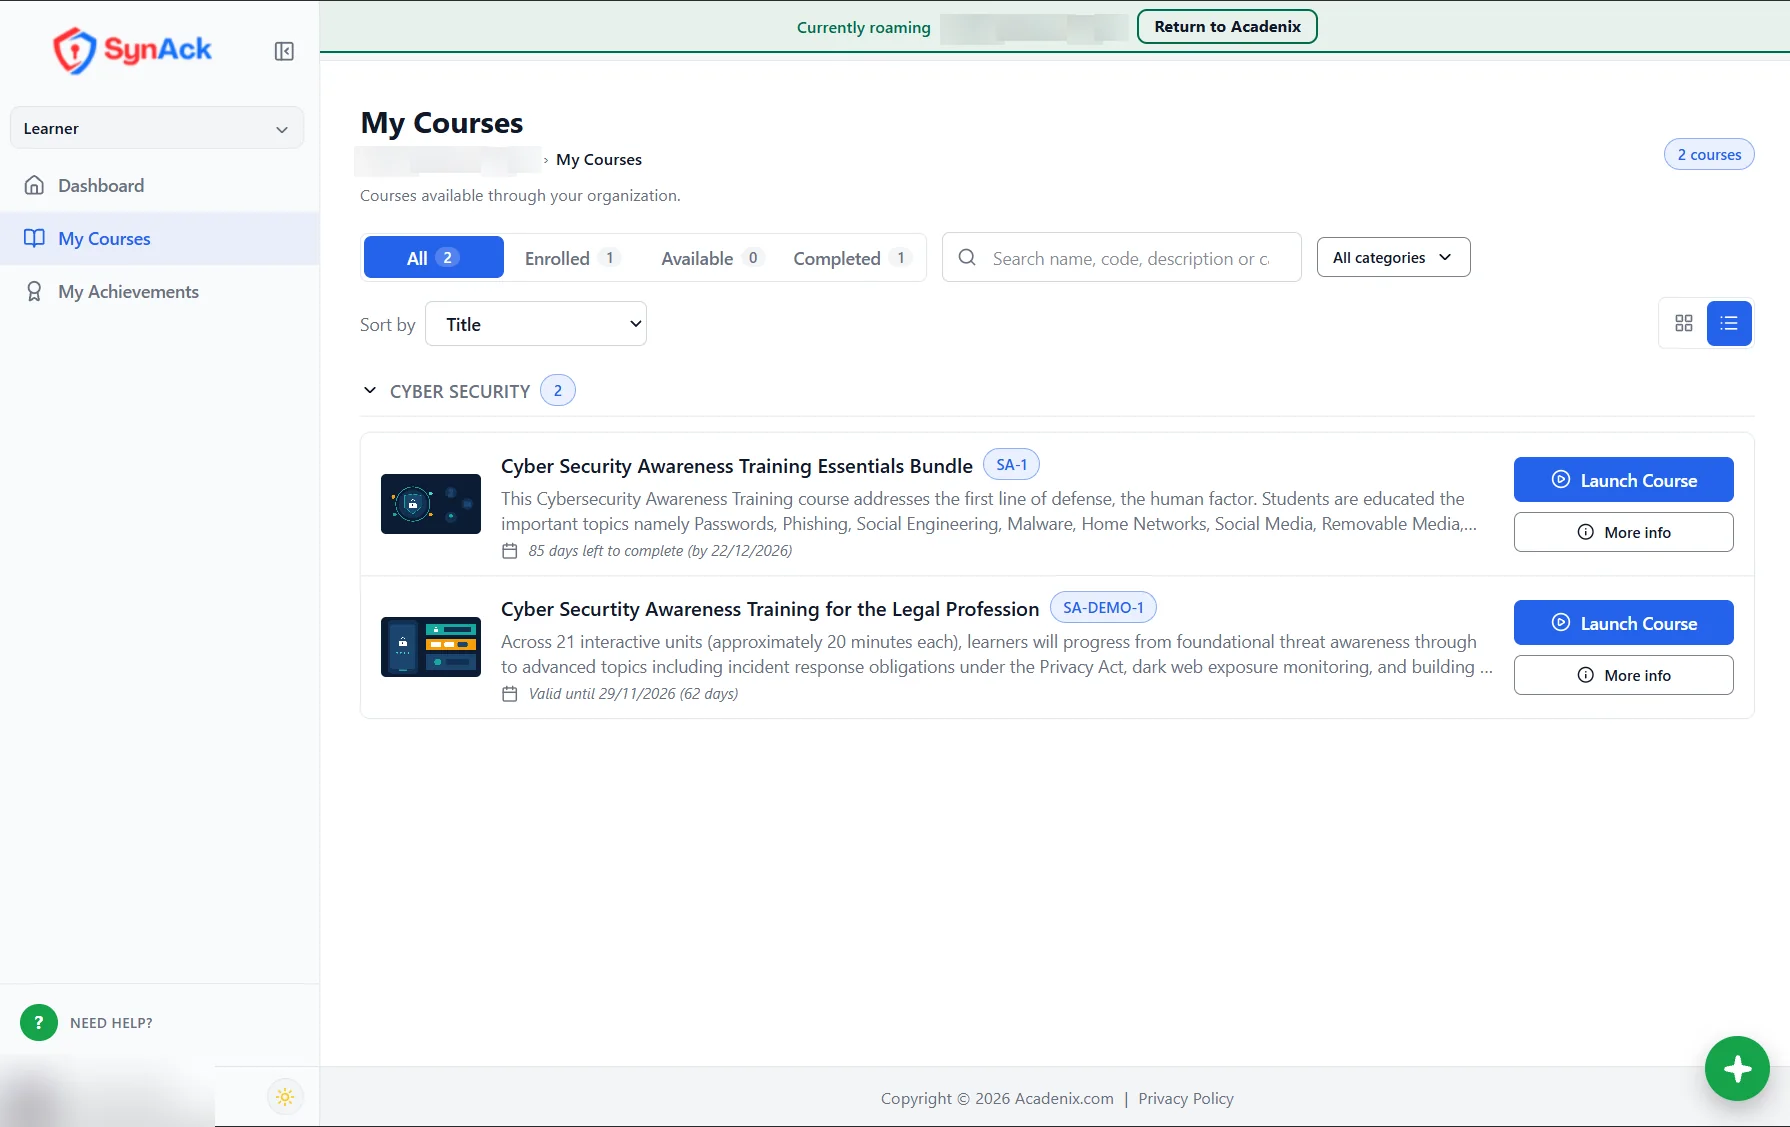This screenshot has height=1127, width=1790.
Task: Click Return to Acadenix button
Action: point(1227,26)
